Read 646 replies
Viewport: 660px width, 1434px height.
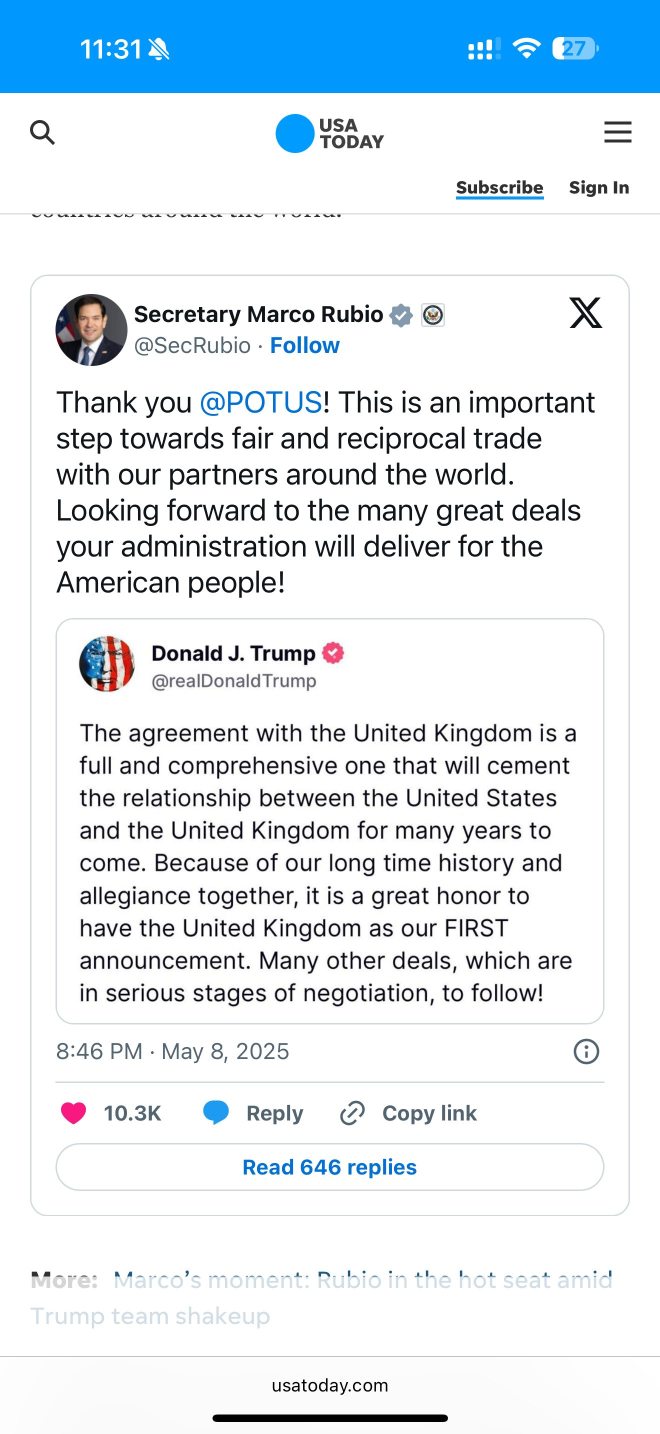pyautogui.click(x=330, y=1167)
